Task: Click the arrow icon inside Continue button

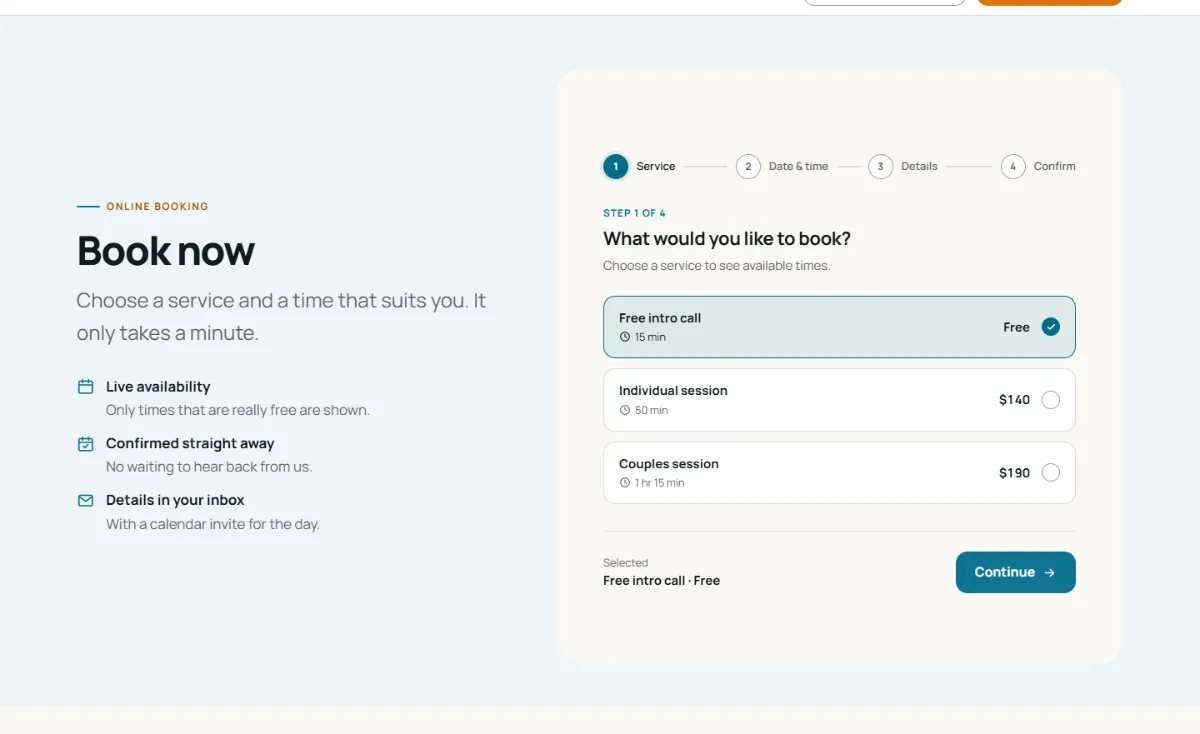Action: click(1049, 573)
